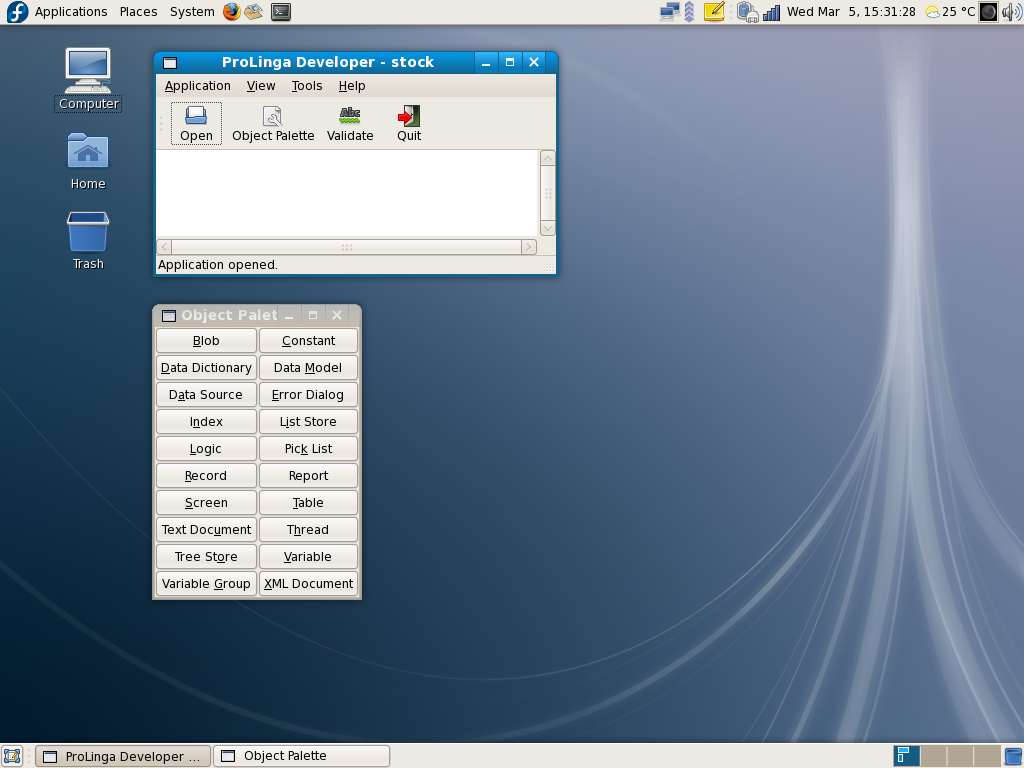The width and height of the screenshot is (1024, 768).
Task: Click the signal strength bars tray icon
Action: (771, 12)
